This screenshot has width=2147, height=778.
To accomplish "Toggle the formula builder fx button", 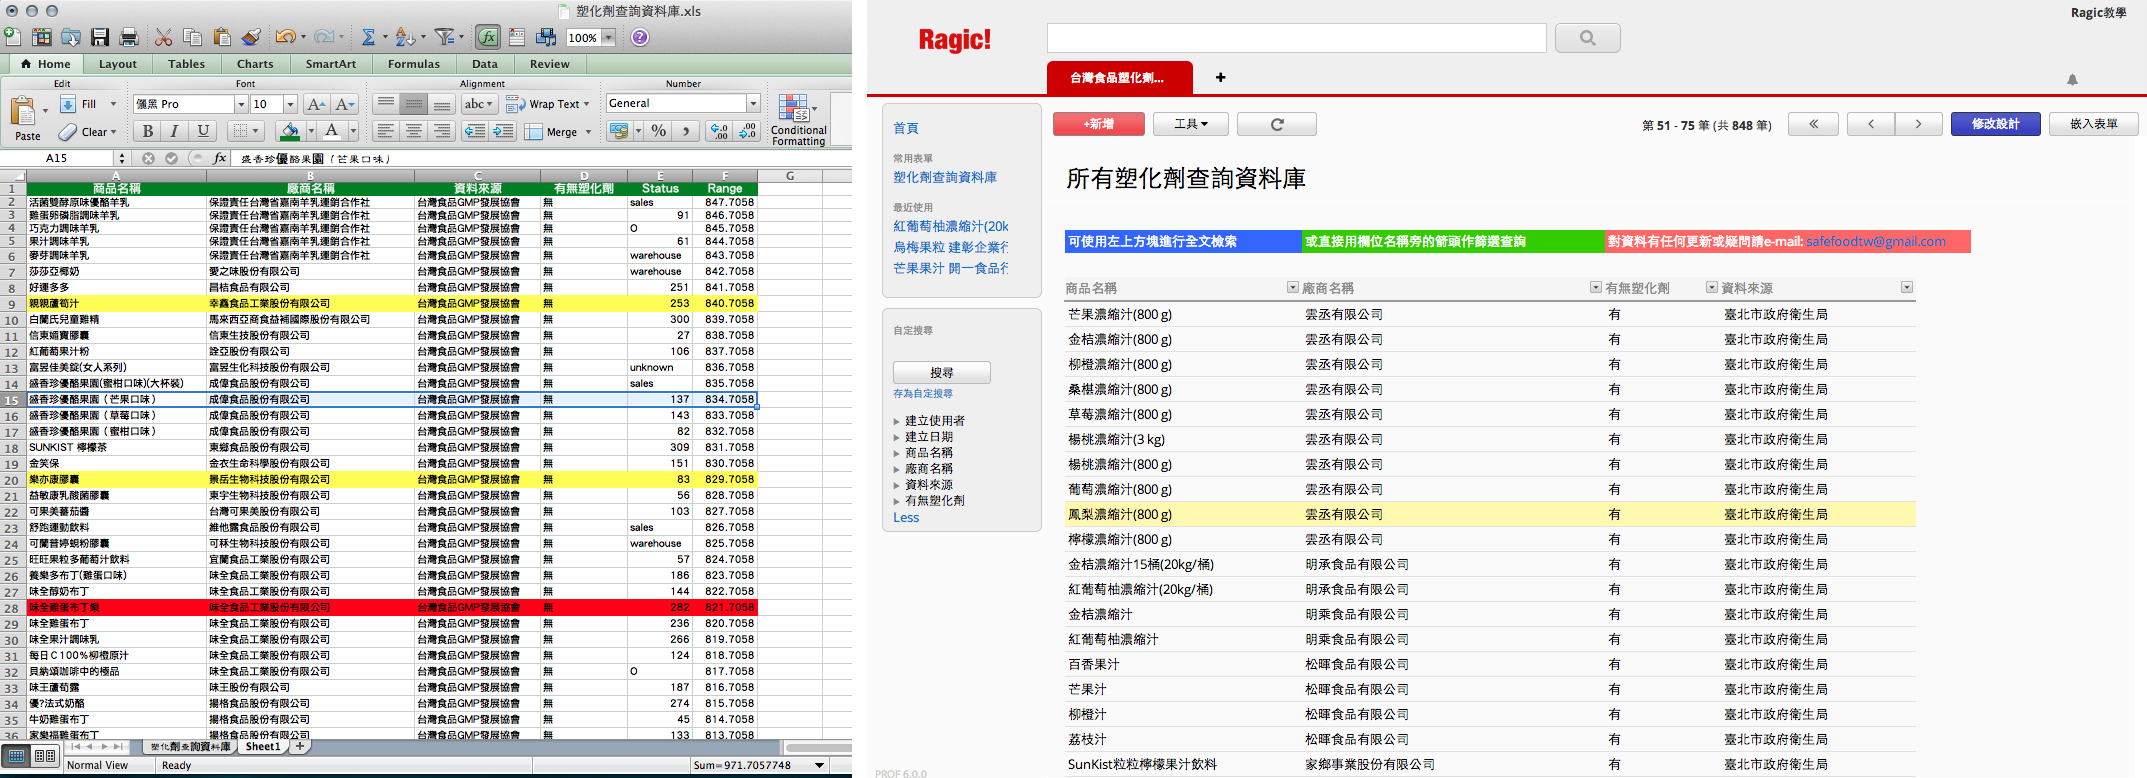I will point(487,37).
